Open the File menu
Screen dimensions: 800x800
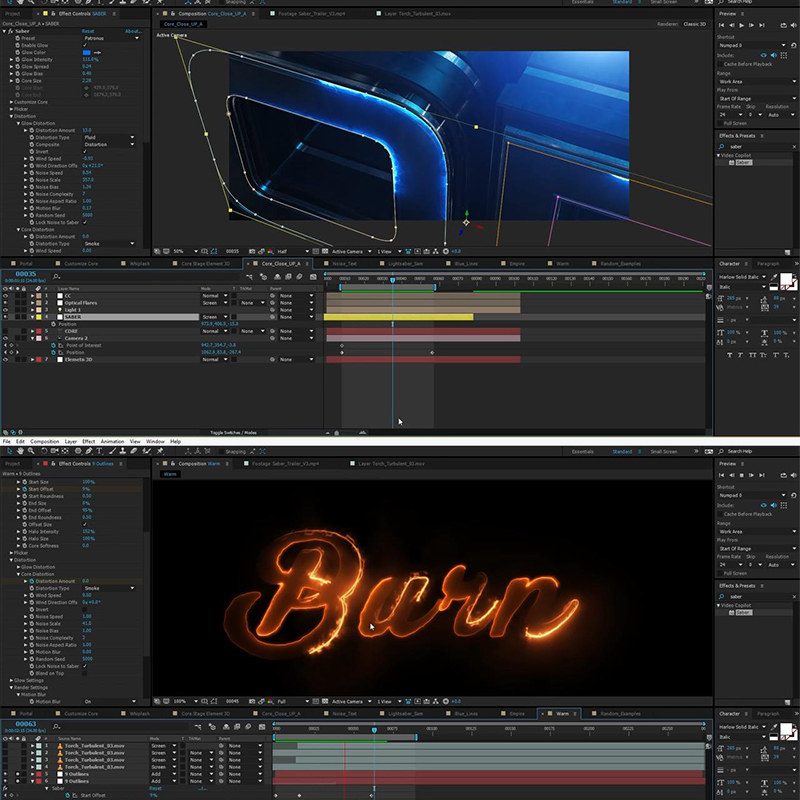(x=7, y=442)
